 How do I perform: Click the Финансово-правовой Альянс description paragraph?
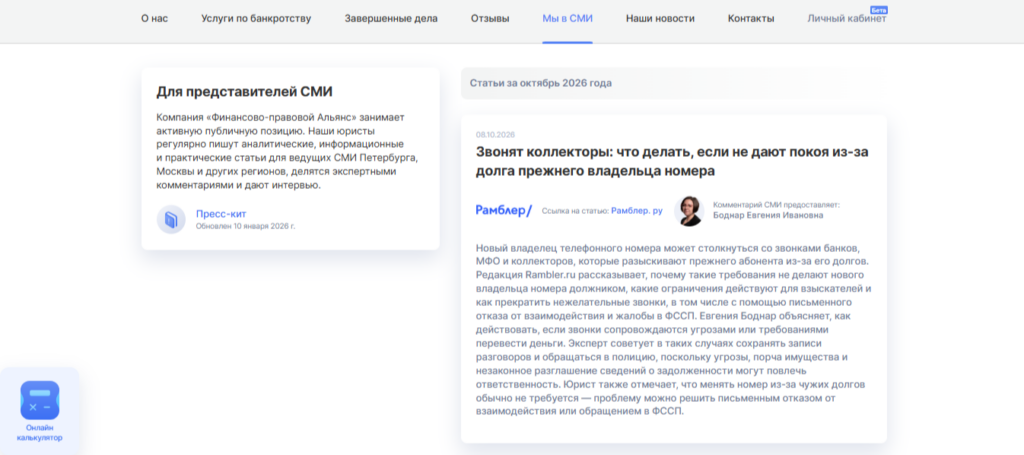(x=287, y=151)
